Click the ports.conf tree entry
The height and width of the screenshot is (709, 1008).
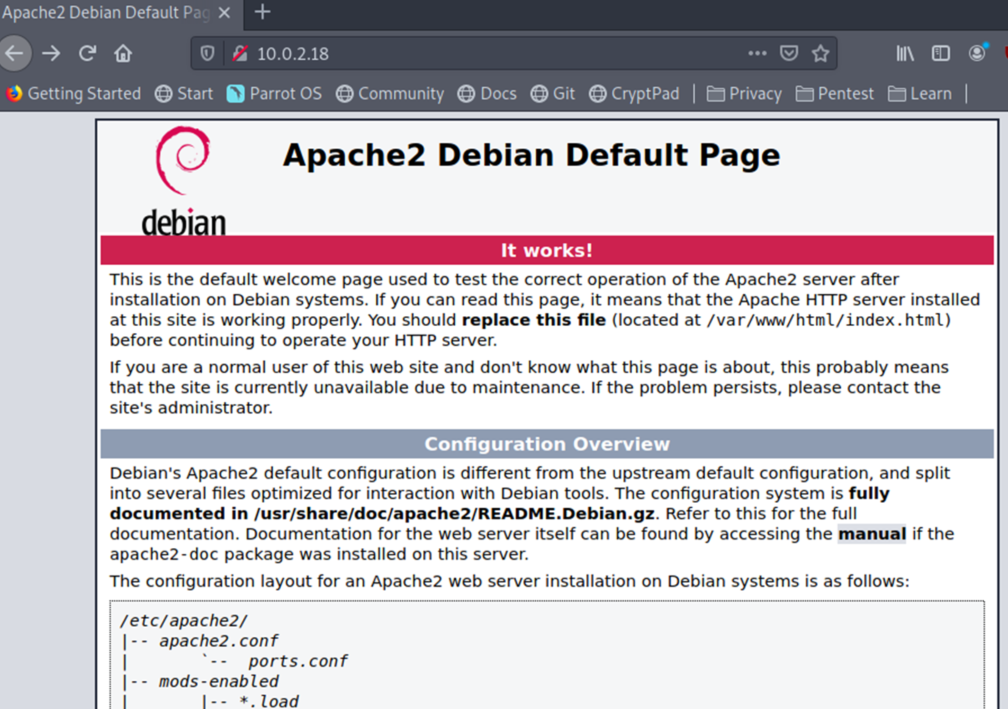tap(298, 661)
